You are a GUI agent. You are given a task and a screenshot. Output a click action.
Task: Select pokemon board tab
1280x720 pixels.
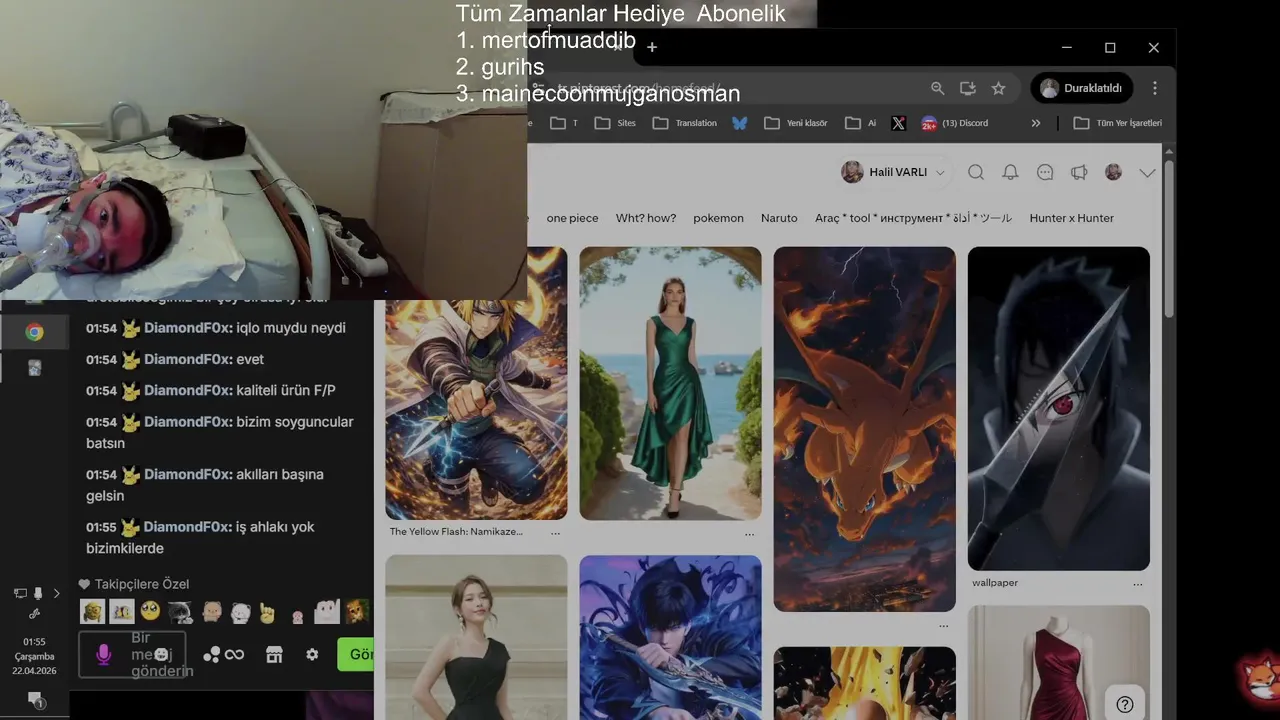718,218
